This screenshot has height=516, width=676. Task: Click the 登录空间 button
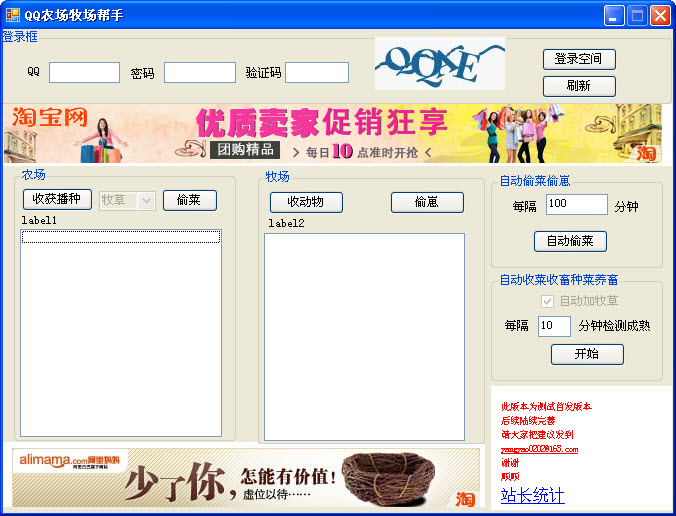click(579, 59)
